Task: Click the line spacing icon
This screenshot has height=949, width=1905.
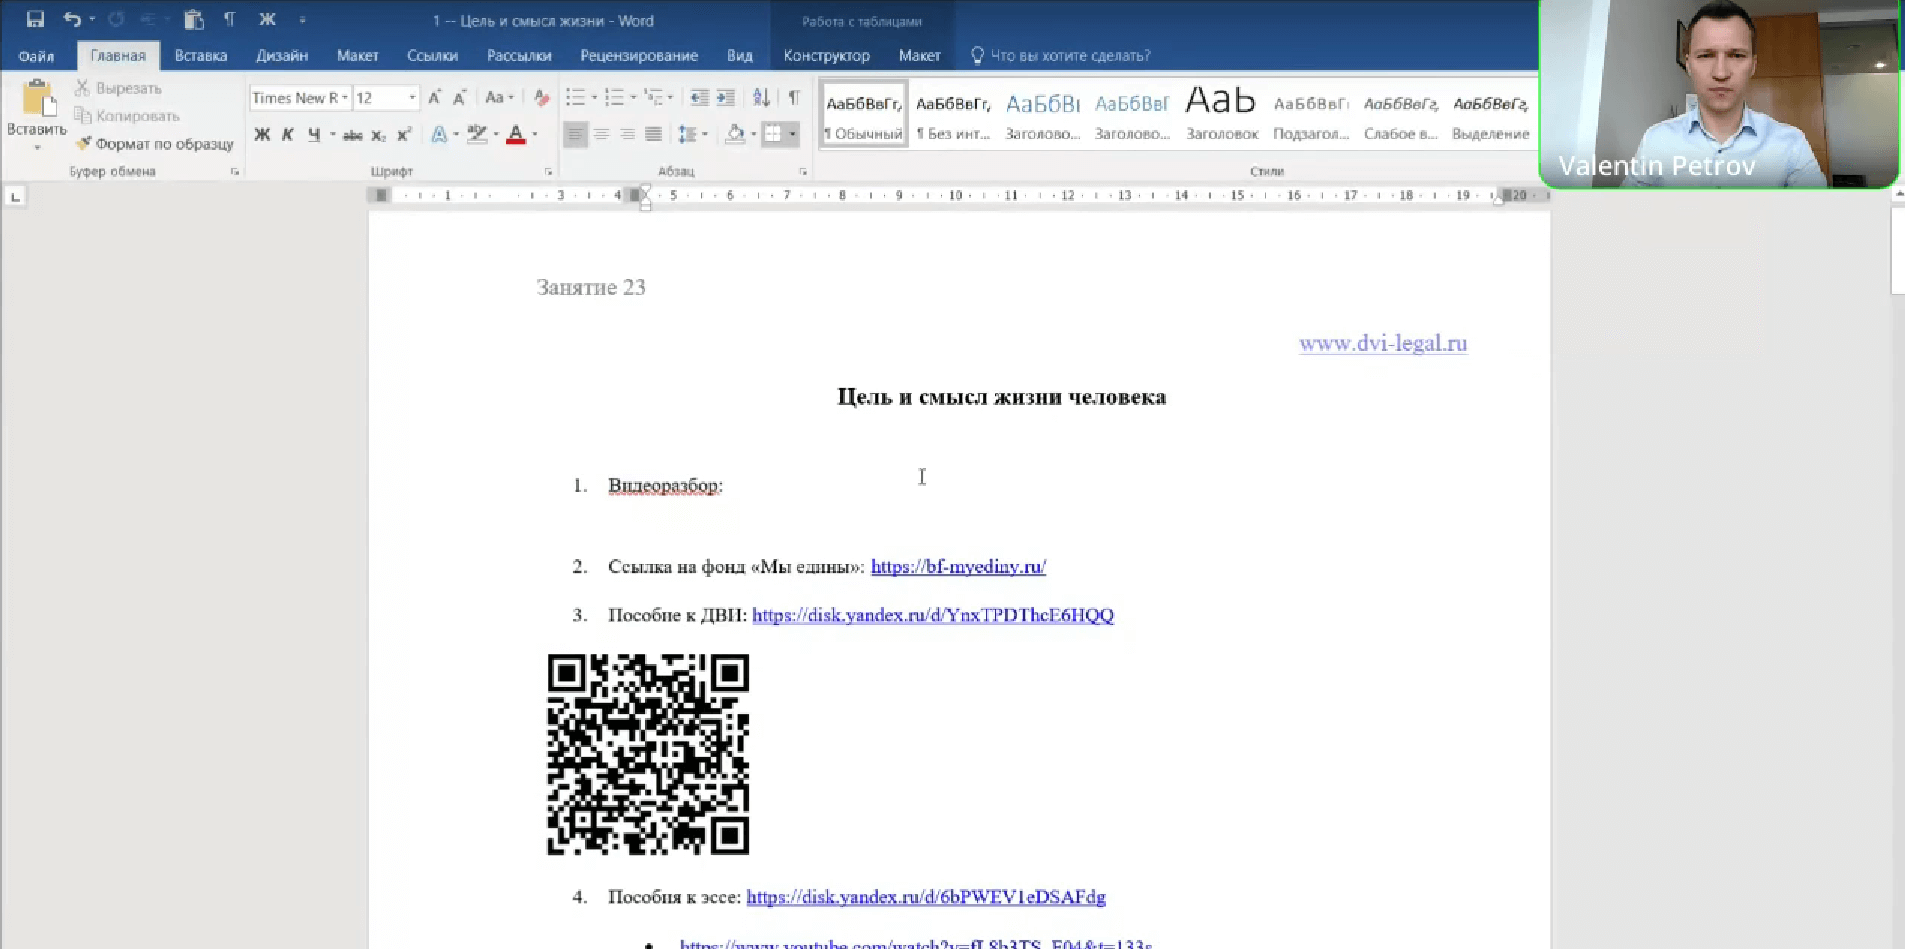Action: click(687, 135)
